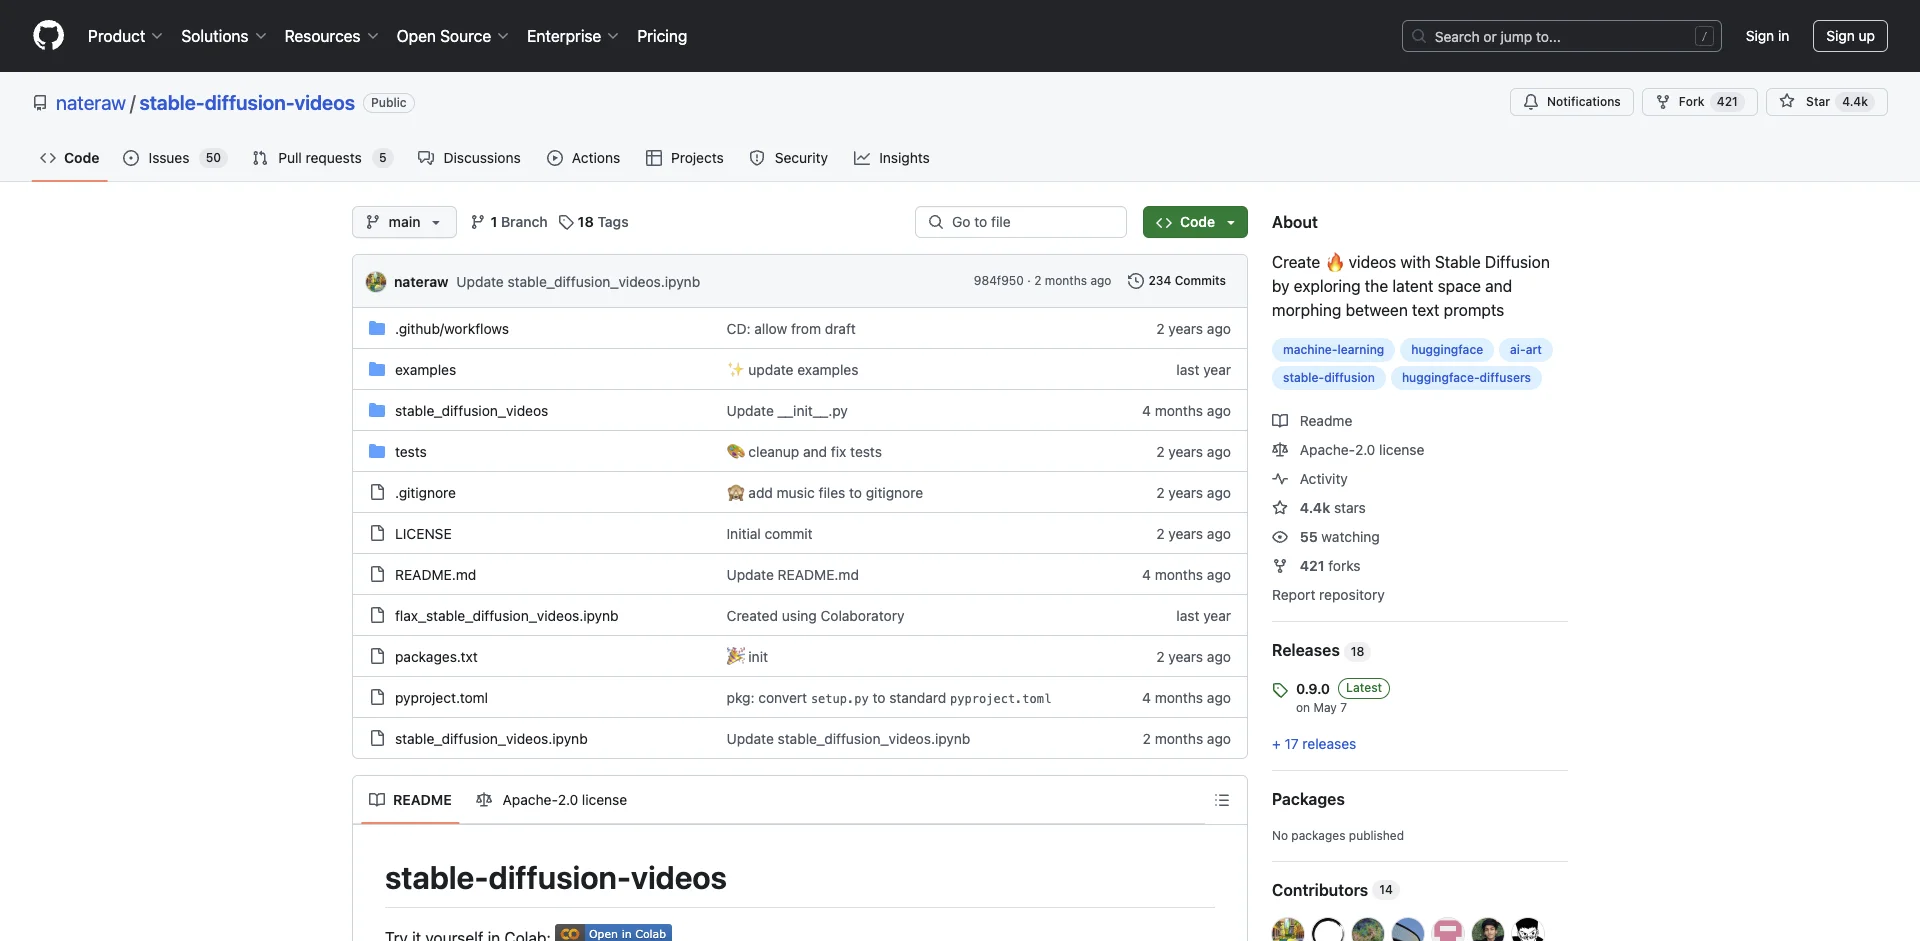Open flax_stable_diffusion_videos.ipynb file
The image size is (1920, 941).
coord(506,616)
